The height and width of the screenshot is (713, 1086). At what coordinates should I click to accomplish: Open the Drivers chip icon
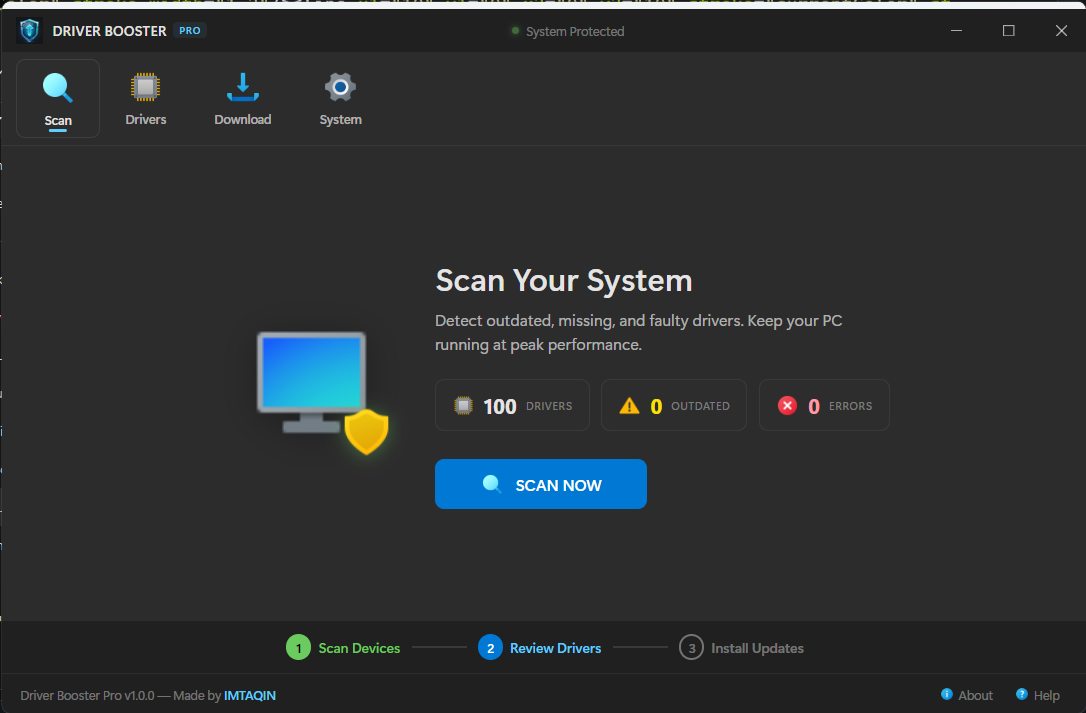click(x=145, y=88)
